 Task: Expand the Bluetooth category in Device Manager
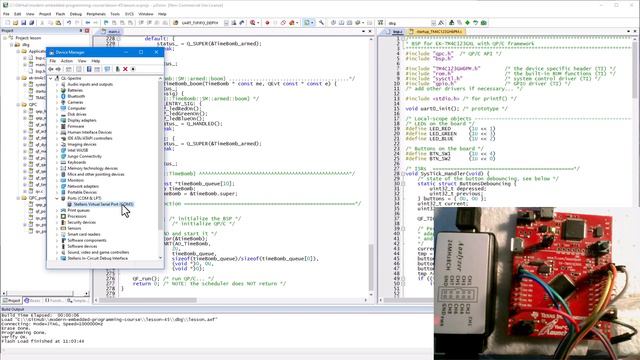point(57,96)
